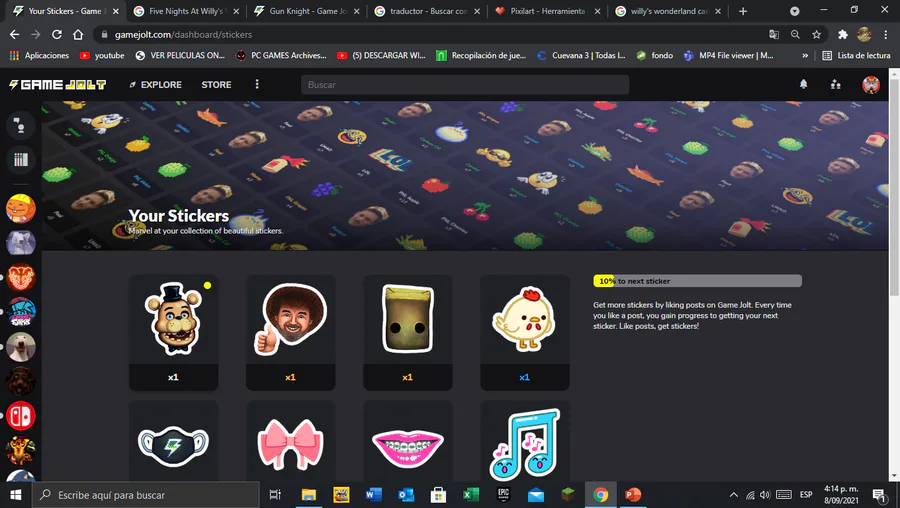Click the Explore navigation link
The image size is (900, 508).
click(156, 84)
